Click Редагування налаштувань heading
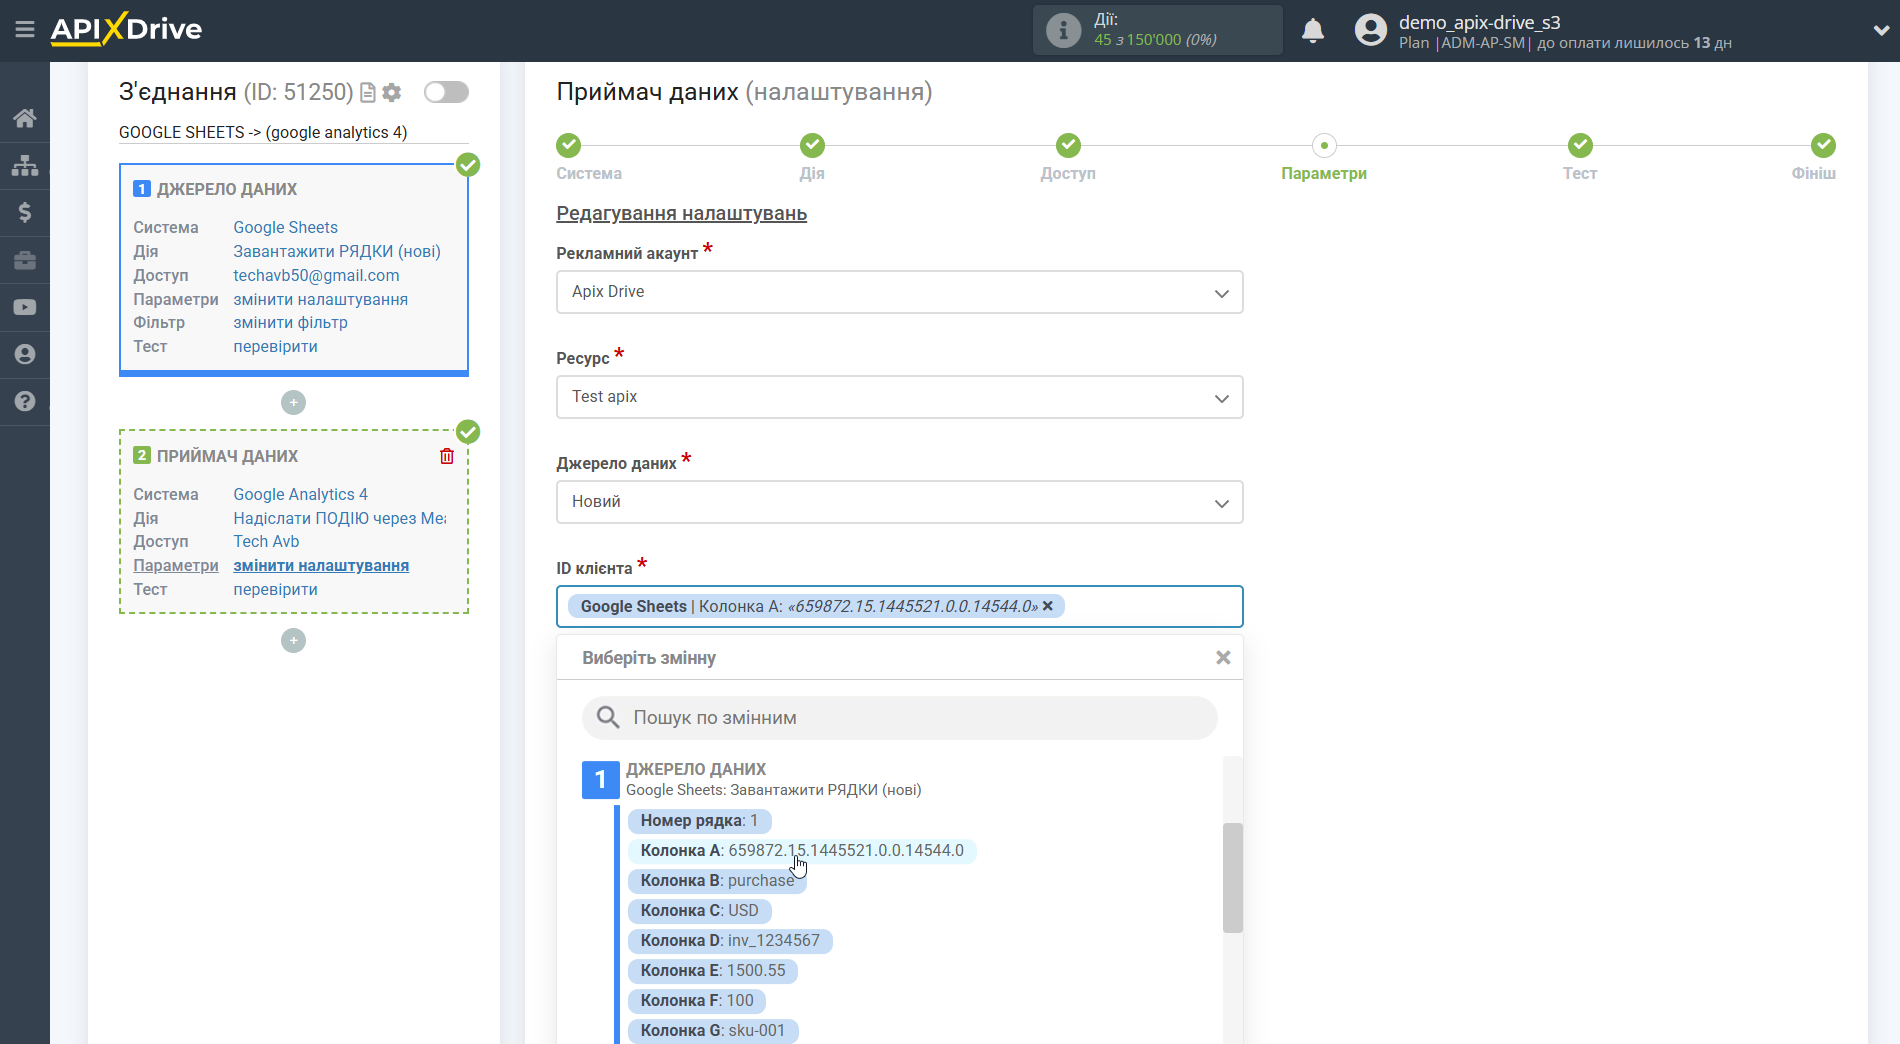 (681, 213)
